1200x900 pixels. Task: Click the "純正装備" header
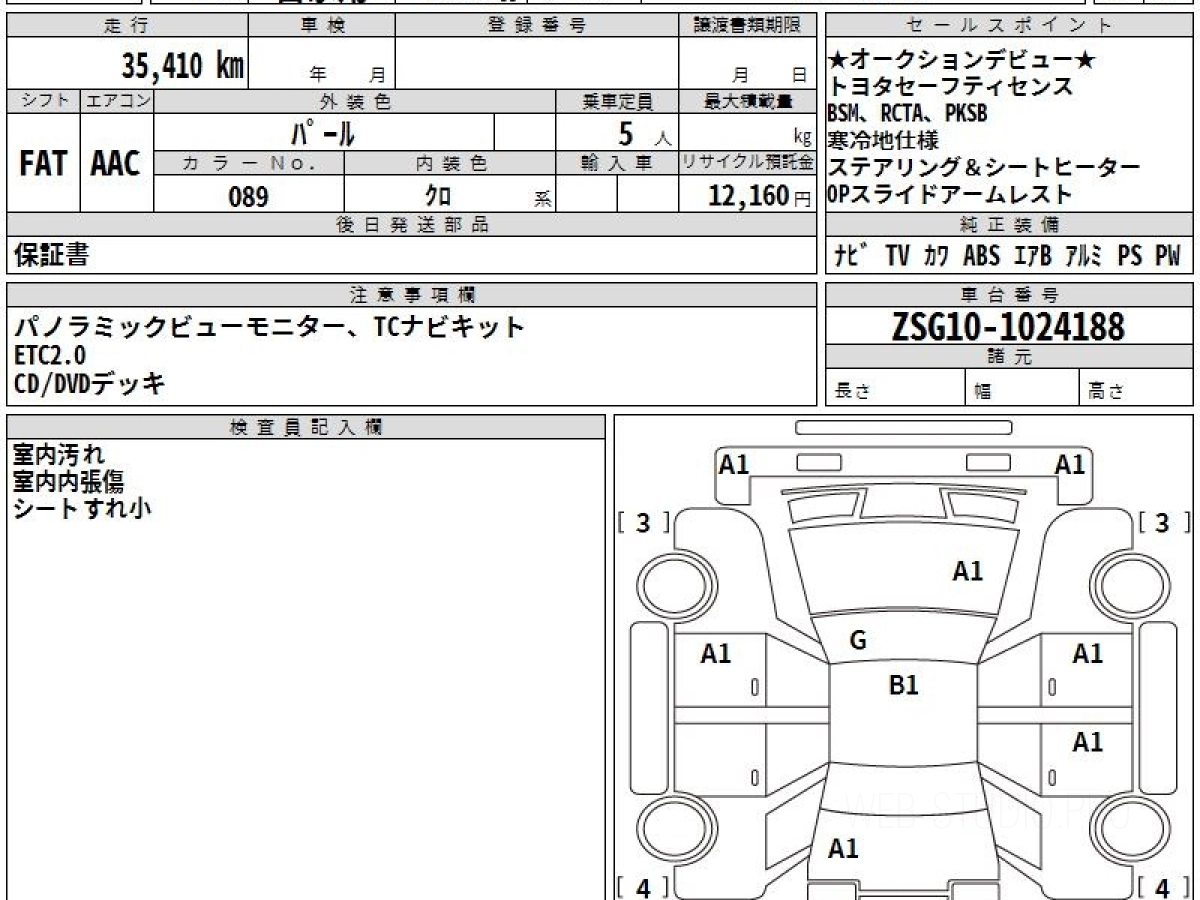1009,225
